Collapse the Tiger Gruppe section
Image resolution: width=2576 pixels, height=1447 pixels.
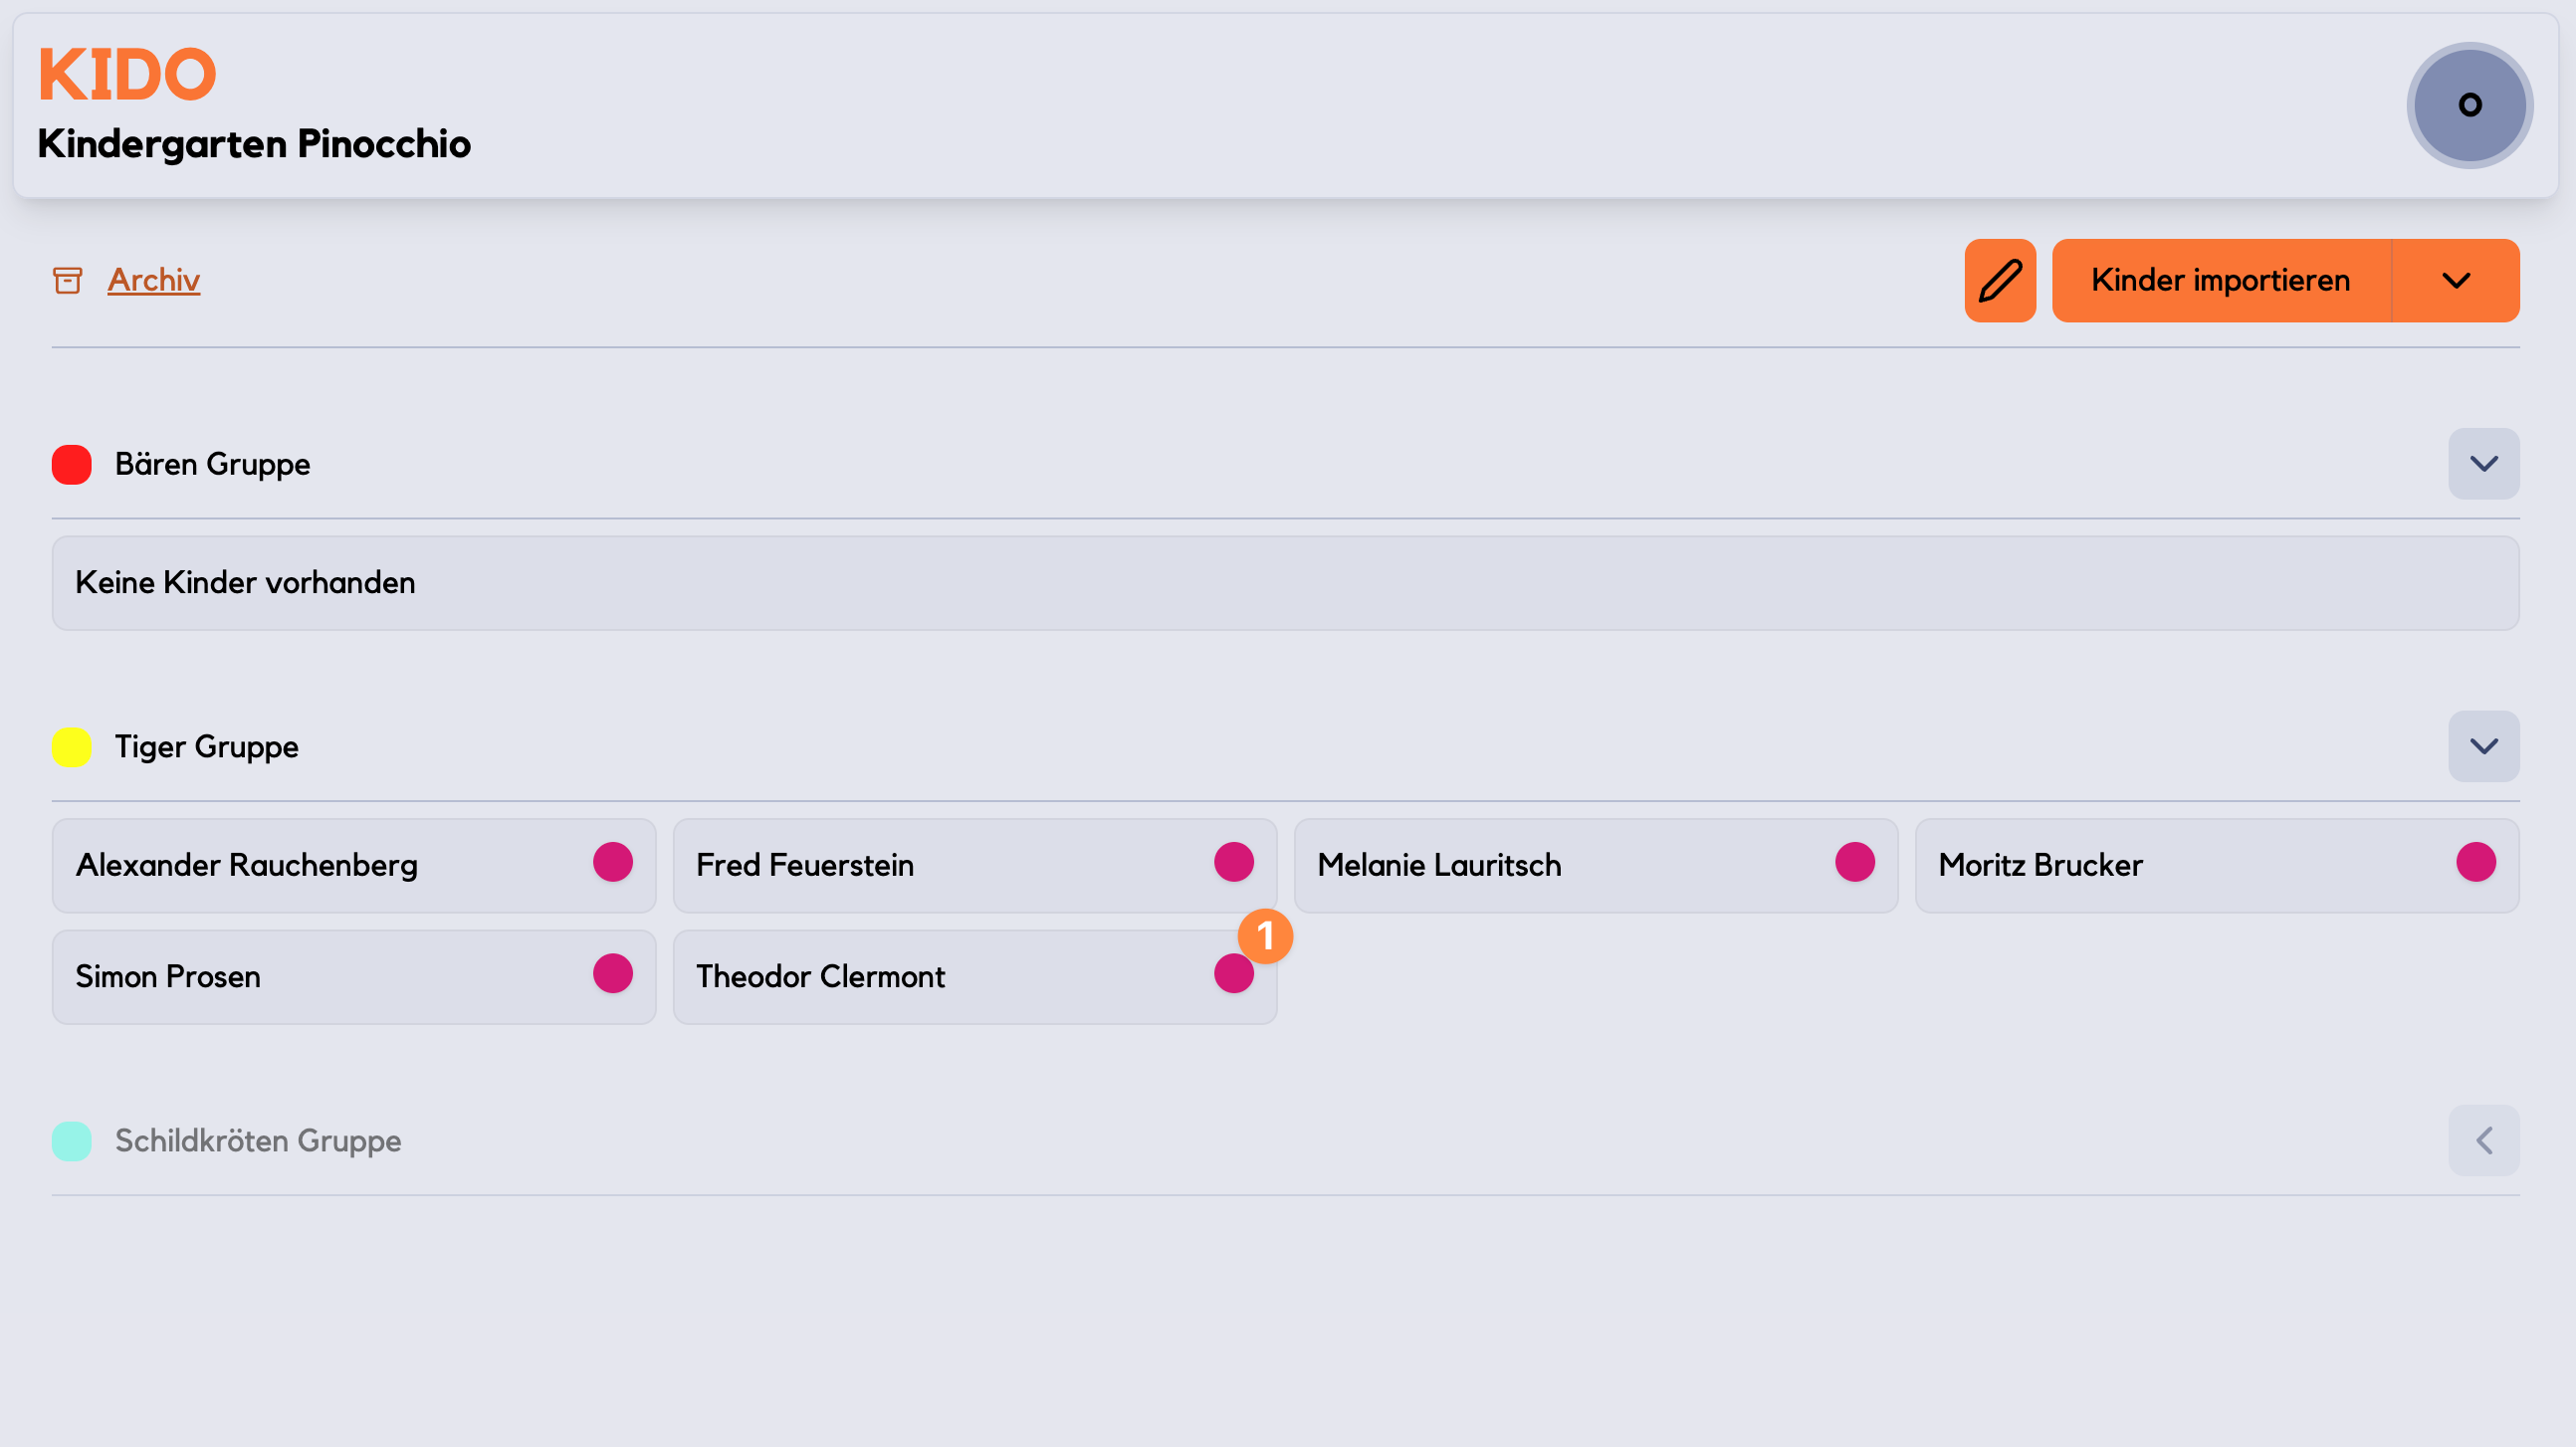point(2484,747)
